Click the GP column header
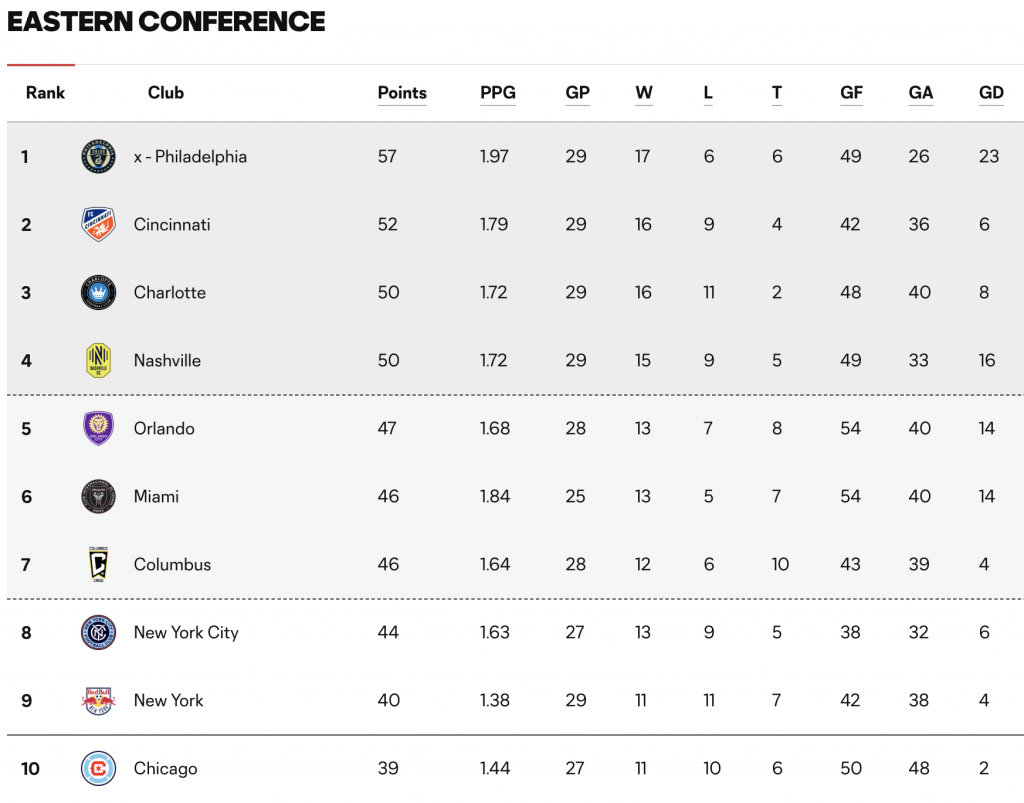The width and height of the screenshot is (1024, 803). click(577, 93)
